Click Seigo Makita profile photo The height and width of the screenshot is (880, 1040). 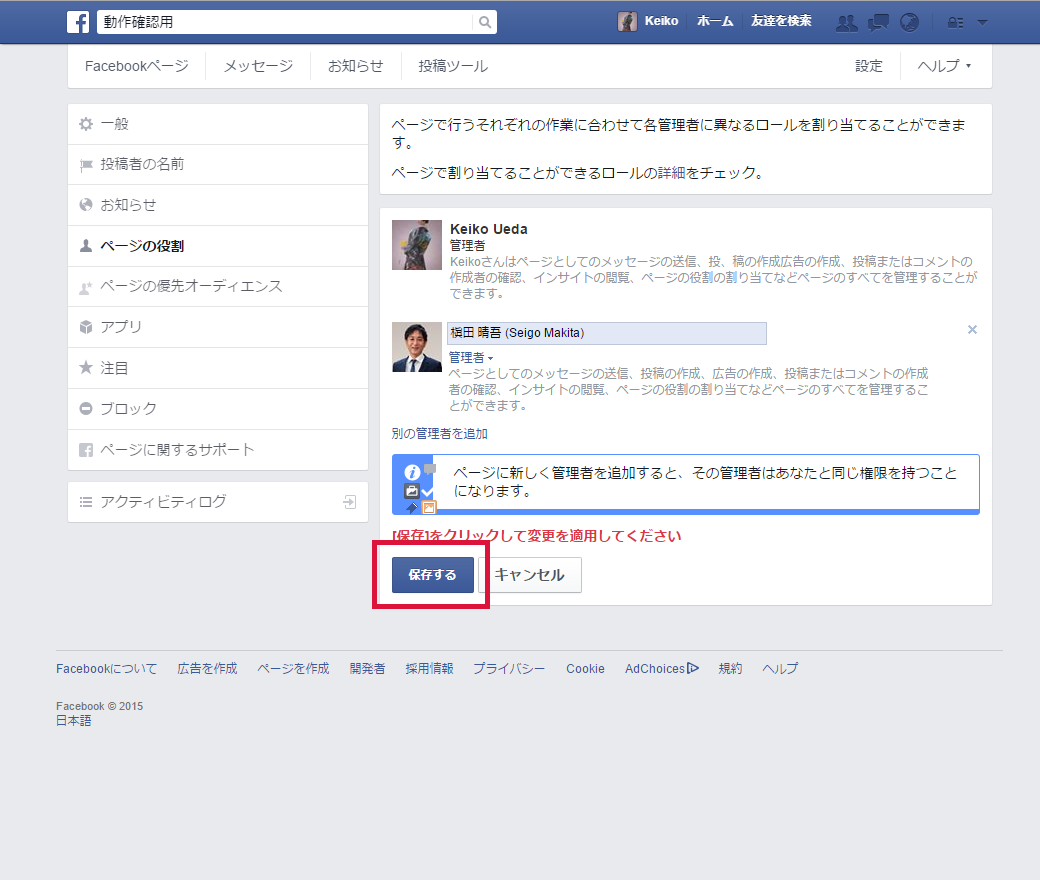point(417,347)
